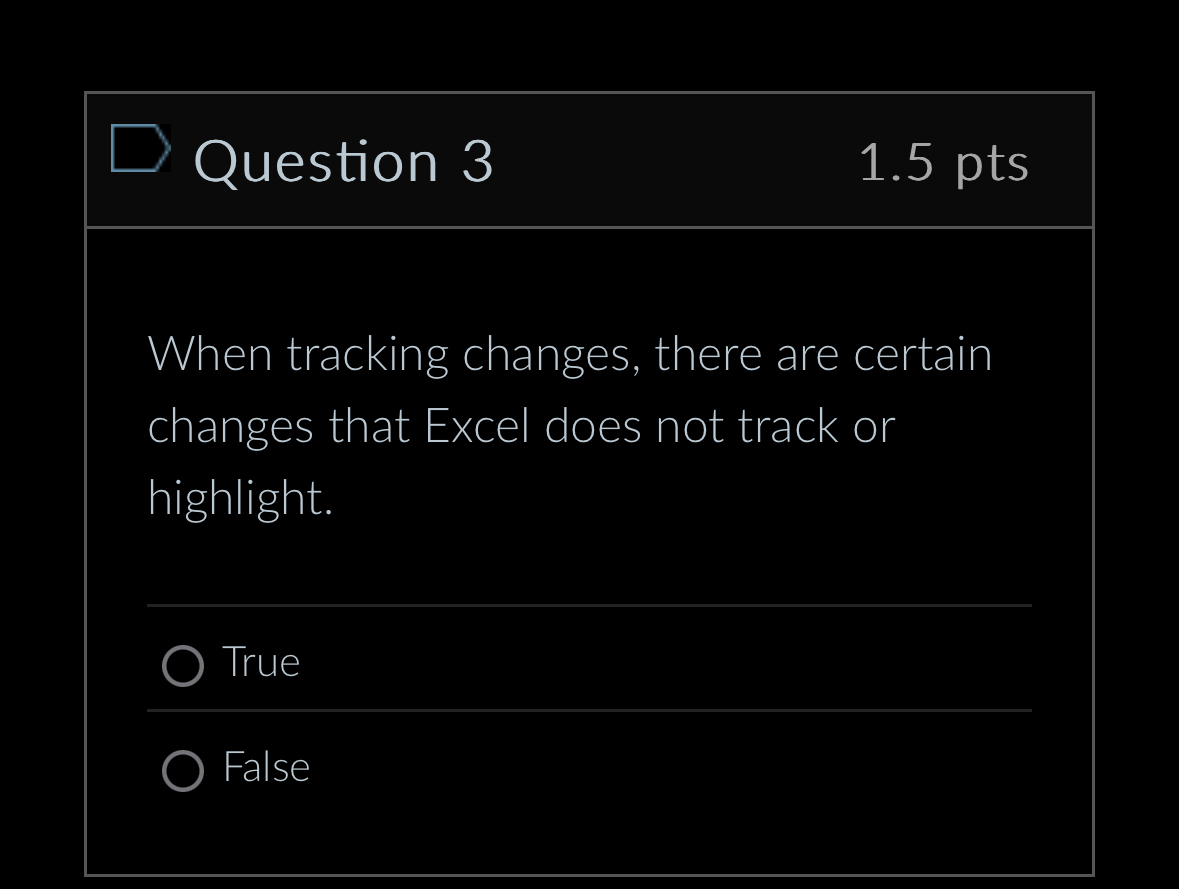Click the Question 3 heading
The width and height of the screenshot is (1179, 889).
point(344,161)
